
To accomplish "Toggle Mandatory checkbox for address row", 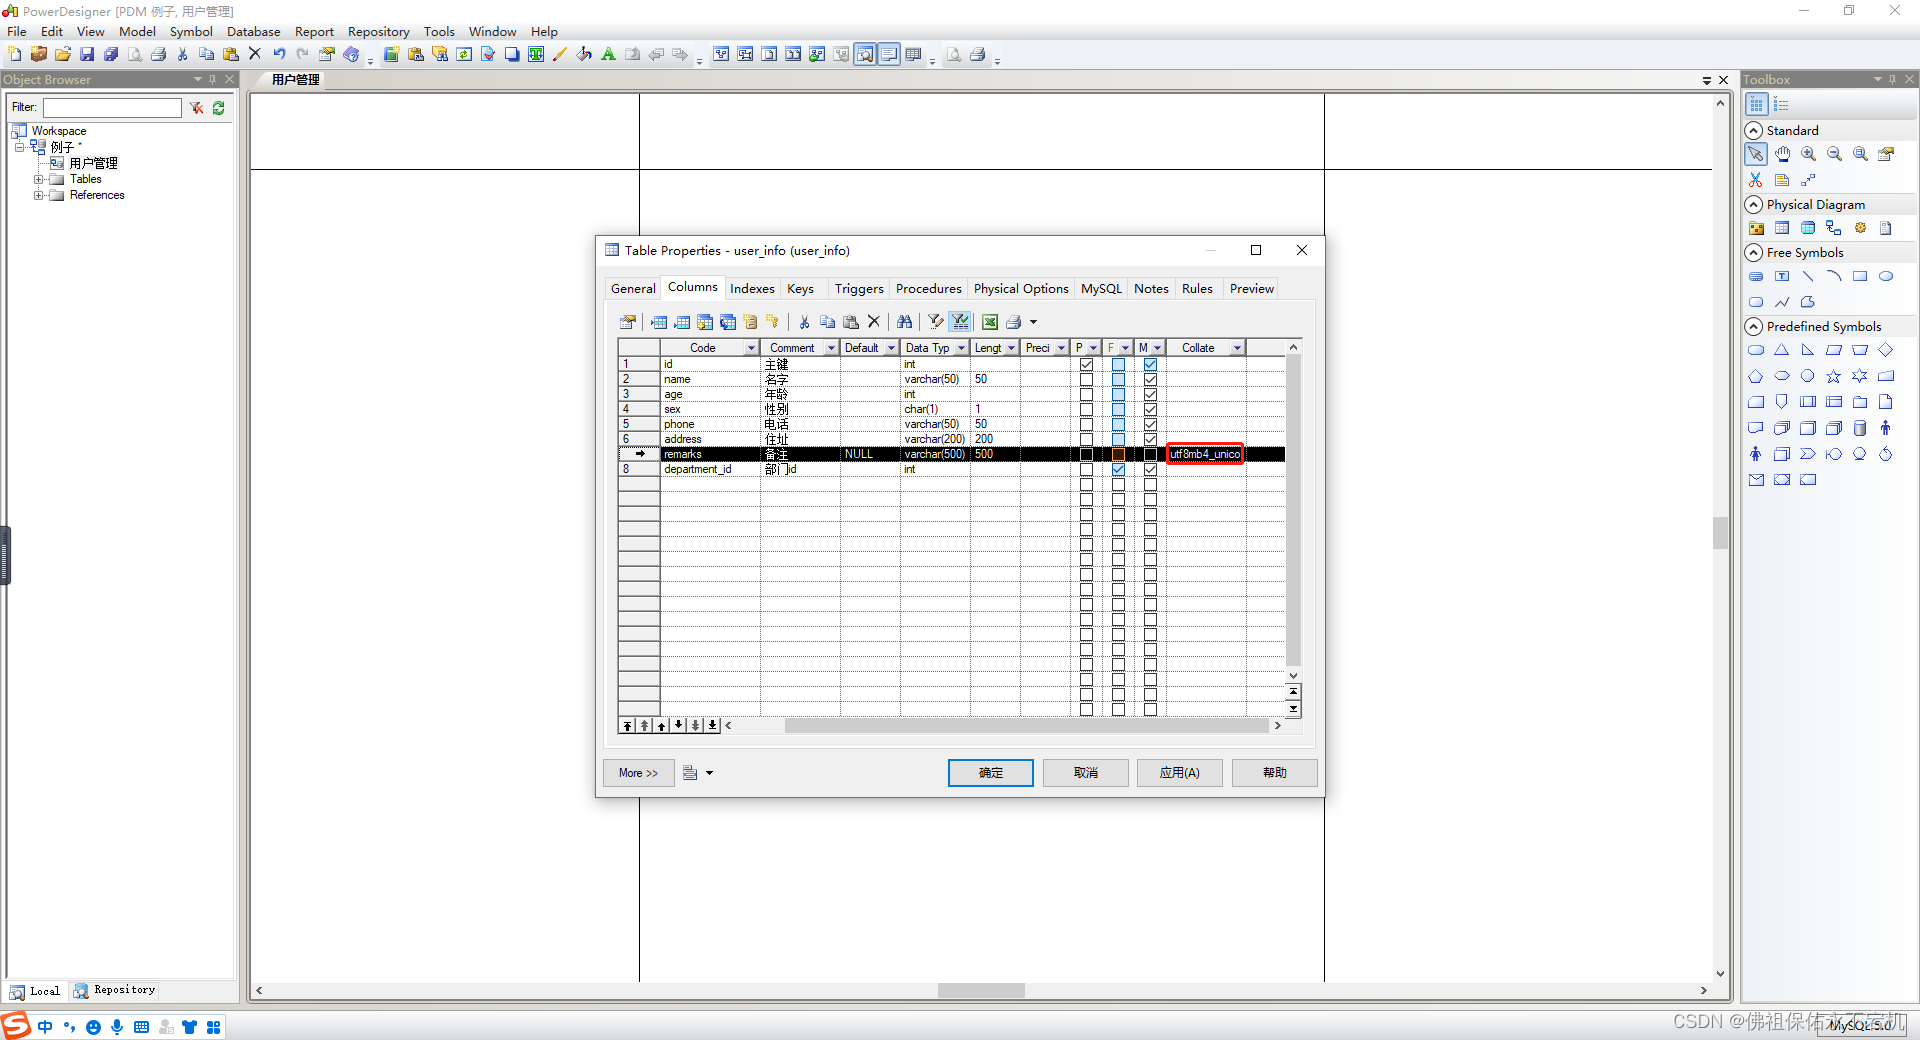I will point(1150,439).
